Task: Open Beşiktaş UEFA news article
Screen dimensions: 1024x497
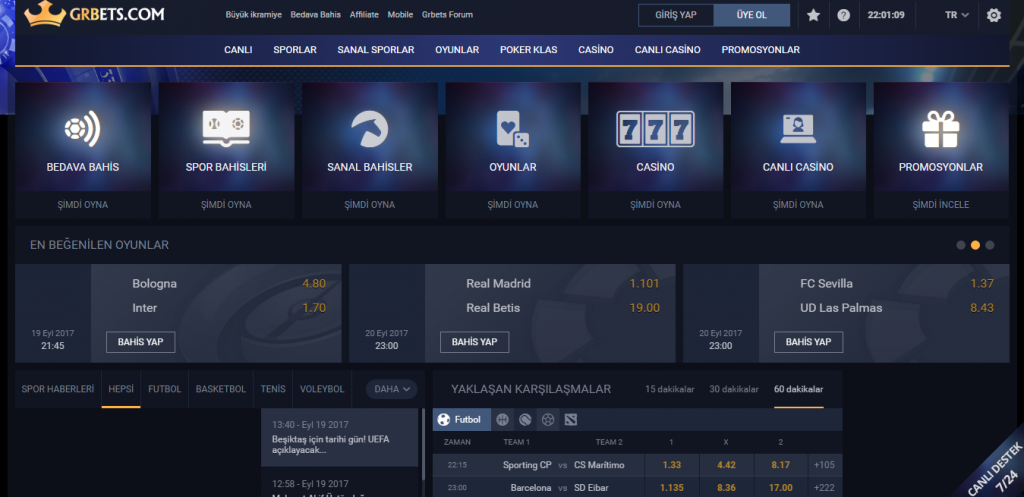Action: coord(340,438)
